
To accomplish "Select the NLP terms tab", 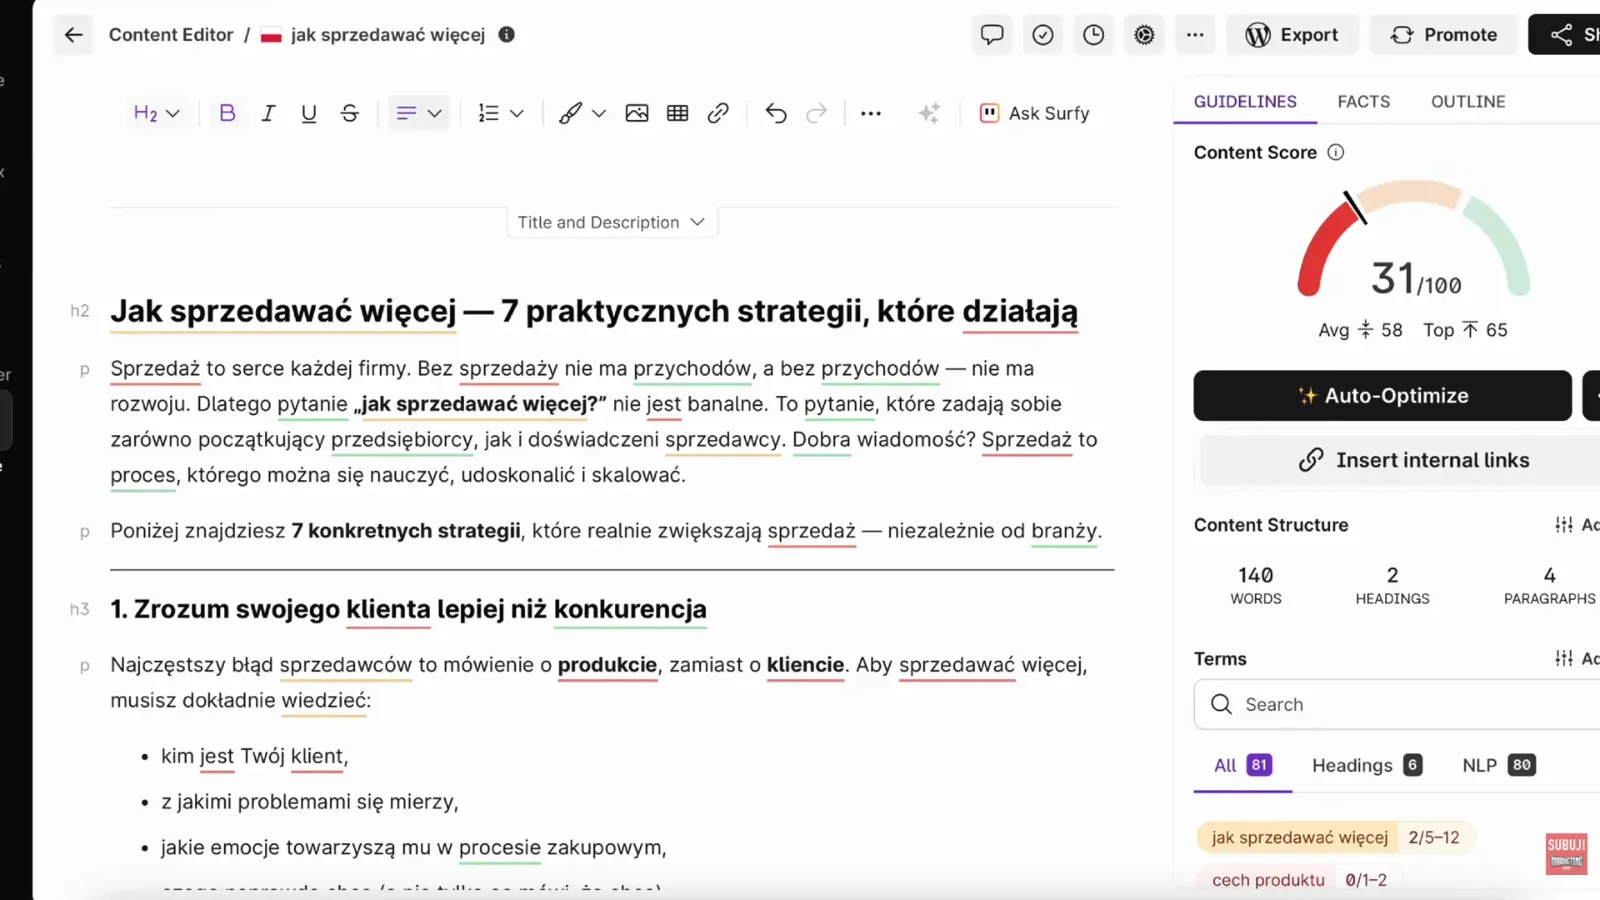I will click(1499, 765).
